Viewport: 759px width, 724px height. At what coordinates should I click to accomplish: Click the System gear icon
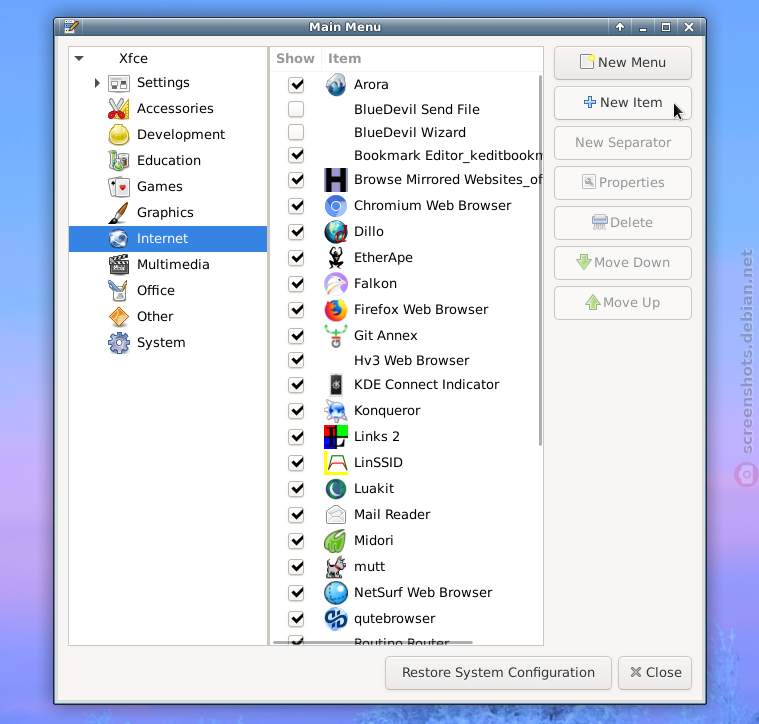[x=119, y=343]
